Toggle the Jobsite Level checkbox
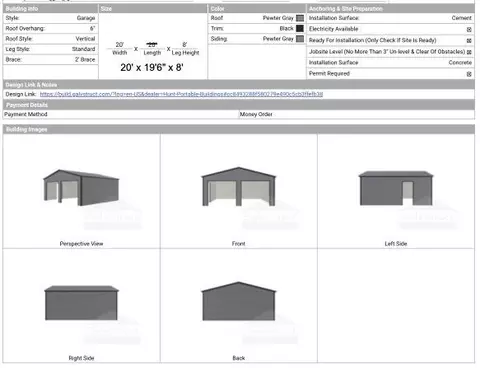480x368 pixels. (469, 52)
